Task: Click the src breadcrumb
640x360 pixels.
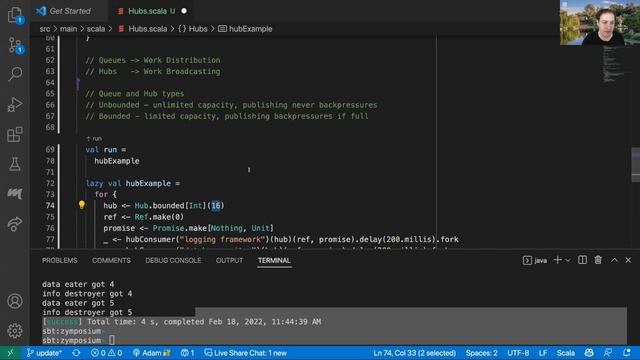Action: point(45,29)
